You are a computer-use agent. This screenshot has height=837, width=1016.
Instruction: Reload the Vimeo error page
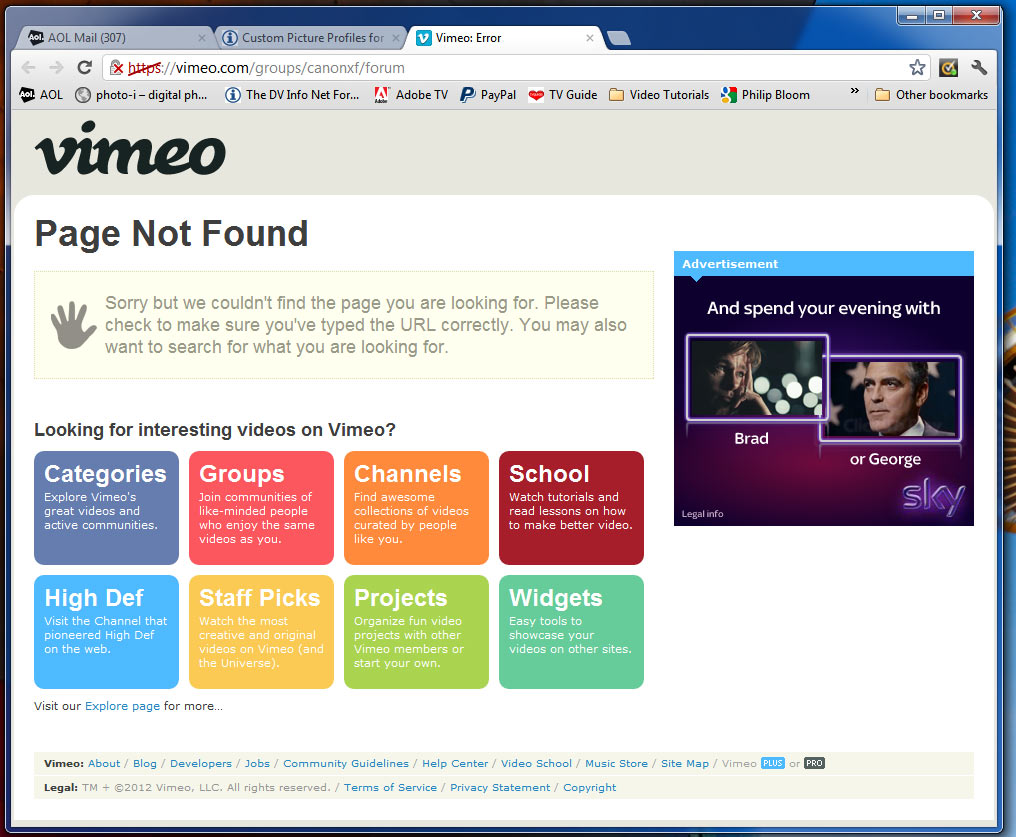(x=84, y=67)
